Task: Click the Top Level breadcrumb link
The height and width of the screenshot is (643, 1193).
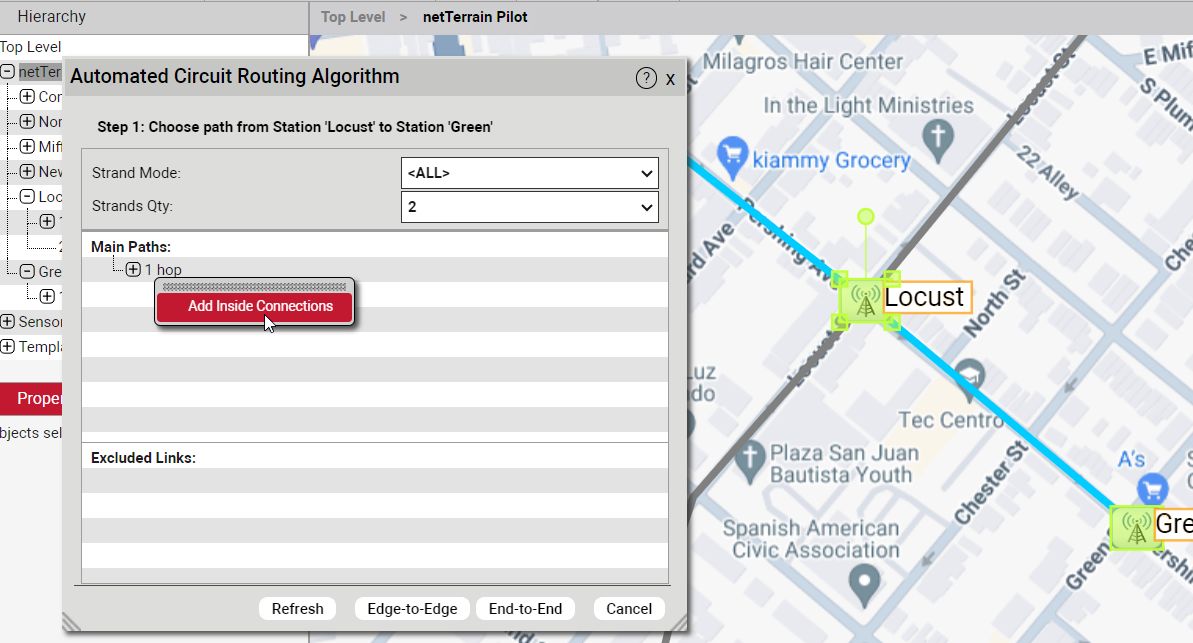Action: coord(353,17)
